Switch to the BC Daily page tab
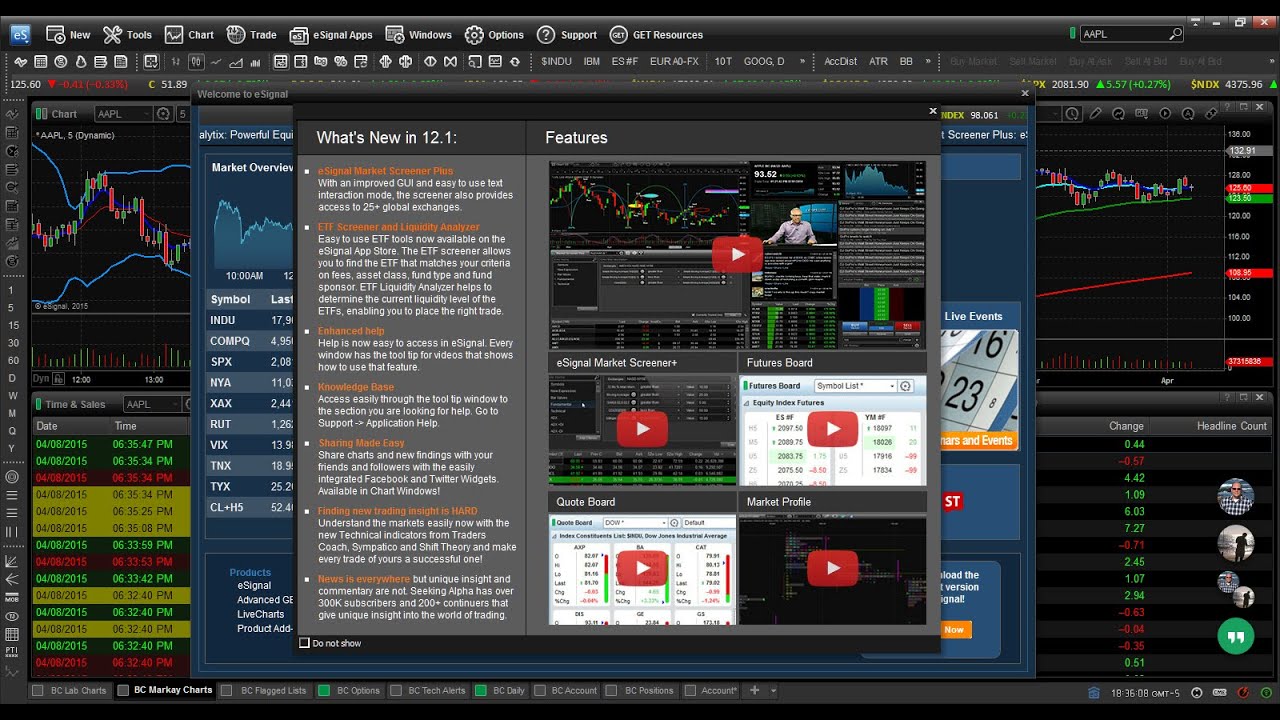 (x=500, y=690)
